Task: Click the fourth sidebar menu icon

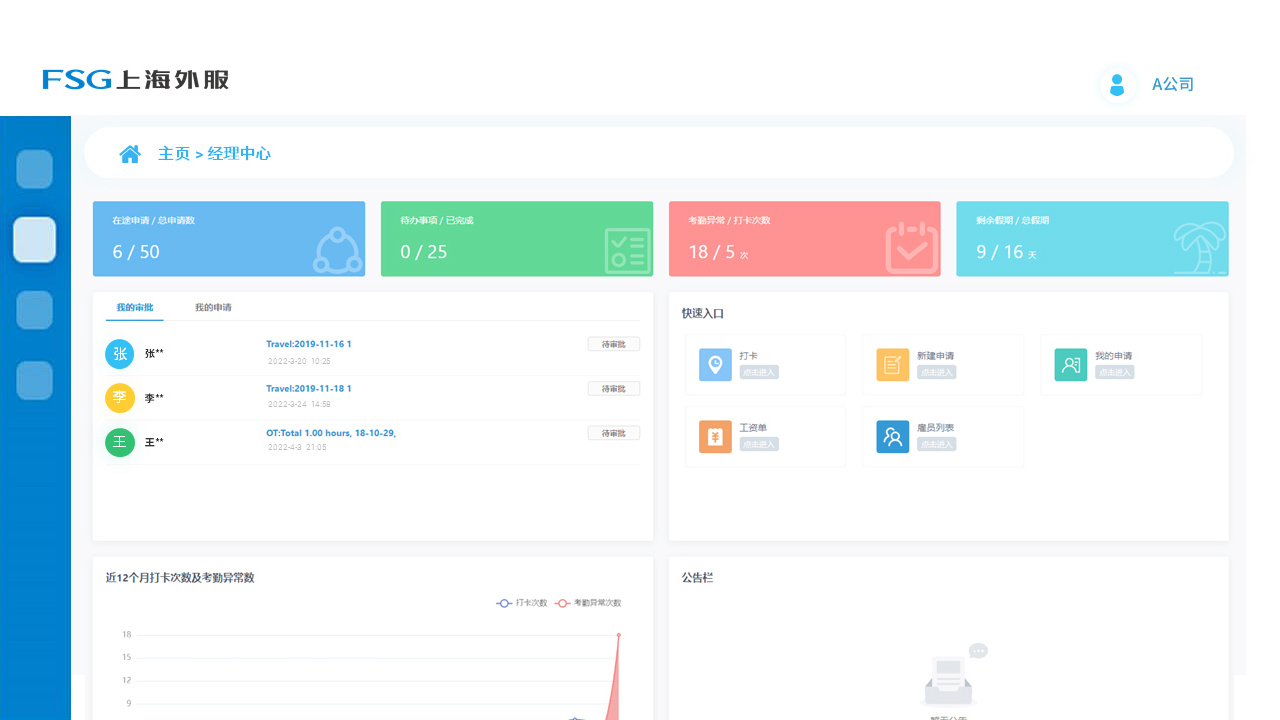Action: tap(34, 381)
